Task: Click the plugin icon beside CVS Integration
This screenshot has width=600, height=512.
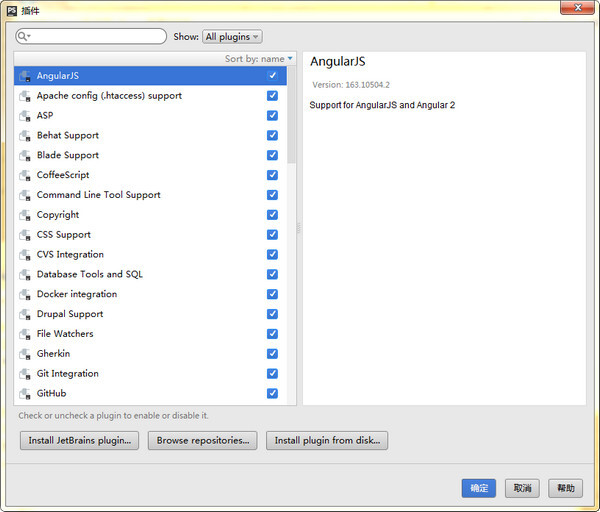Action: pos(25,255)
